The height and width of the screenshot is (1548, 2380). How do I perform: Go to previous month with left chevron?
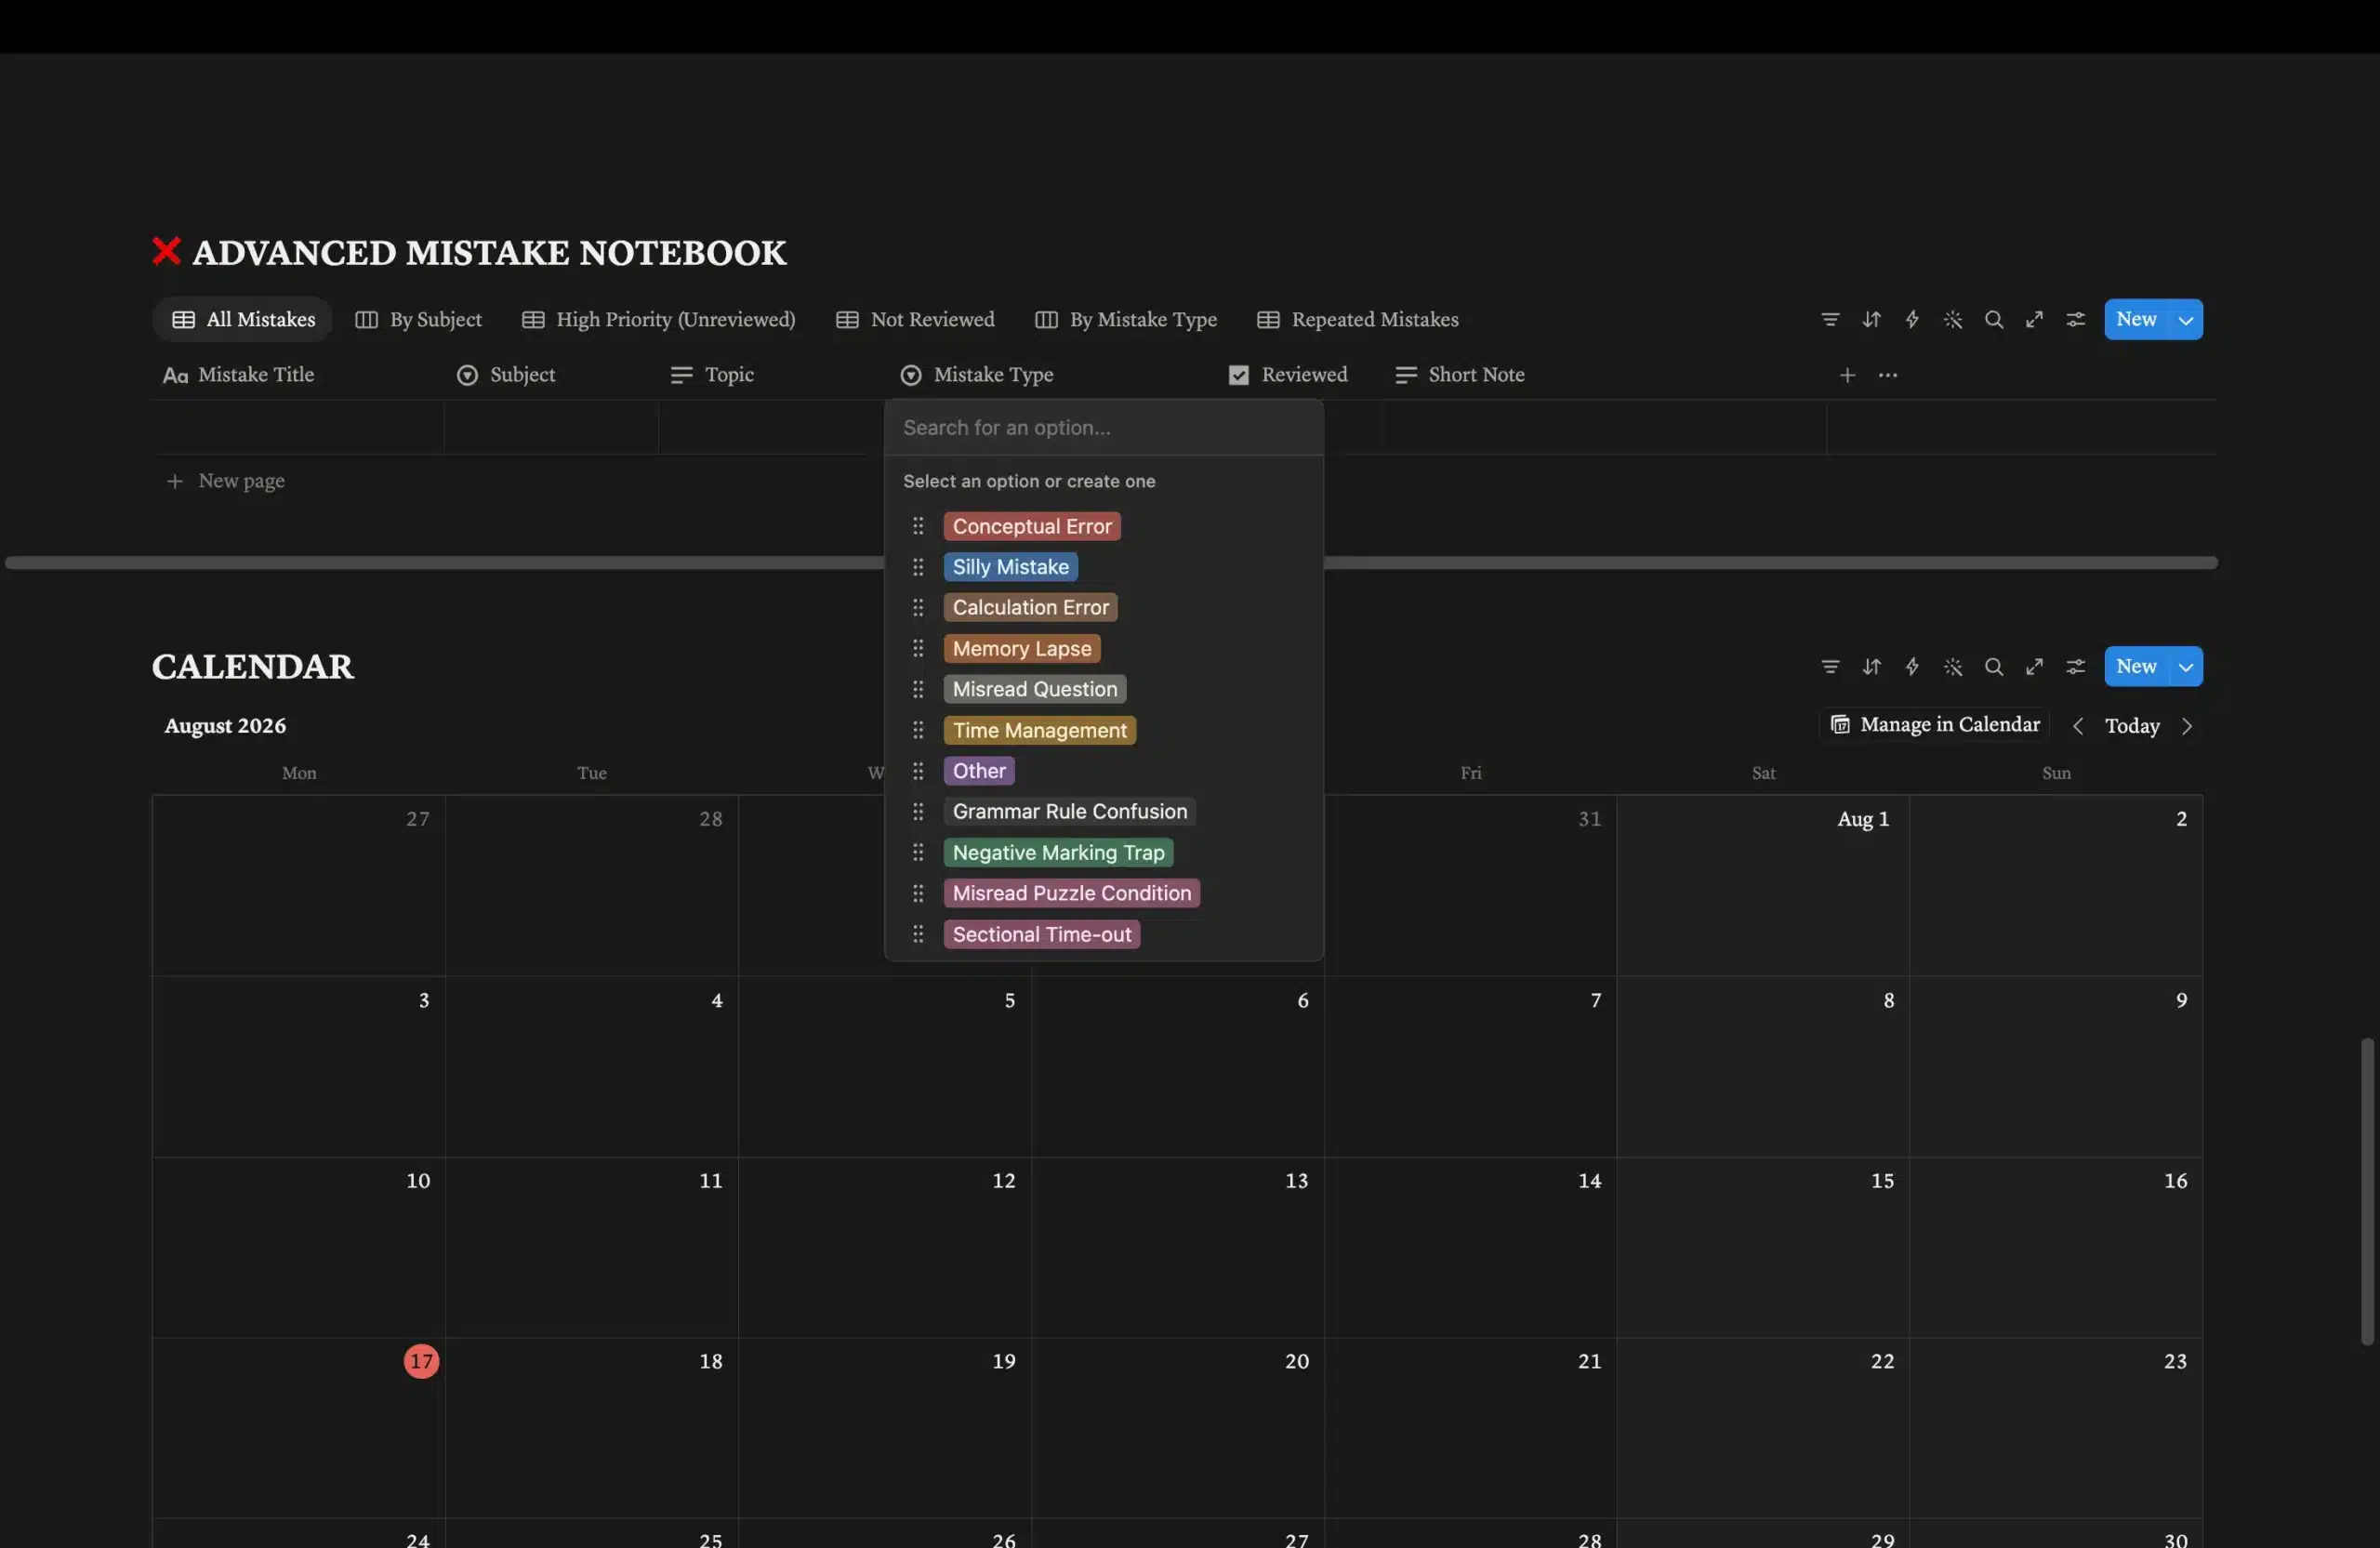[x=2077, y=726]
